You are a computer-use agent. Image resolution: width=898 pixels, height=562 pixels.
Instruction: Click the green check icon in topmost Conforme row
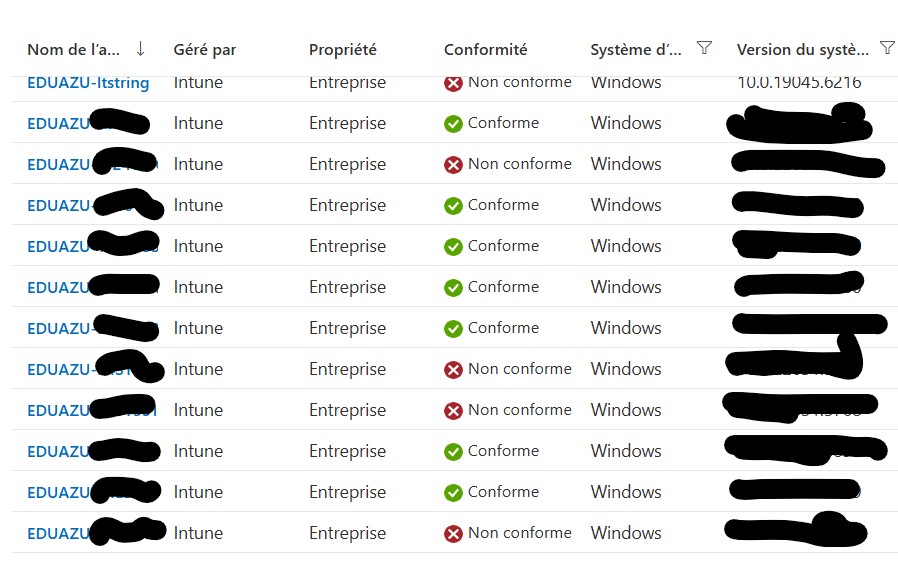click(x=453, y=124)
